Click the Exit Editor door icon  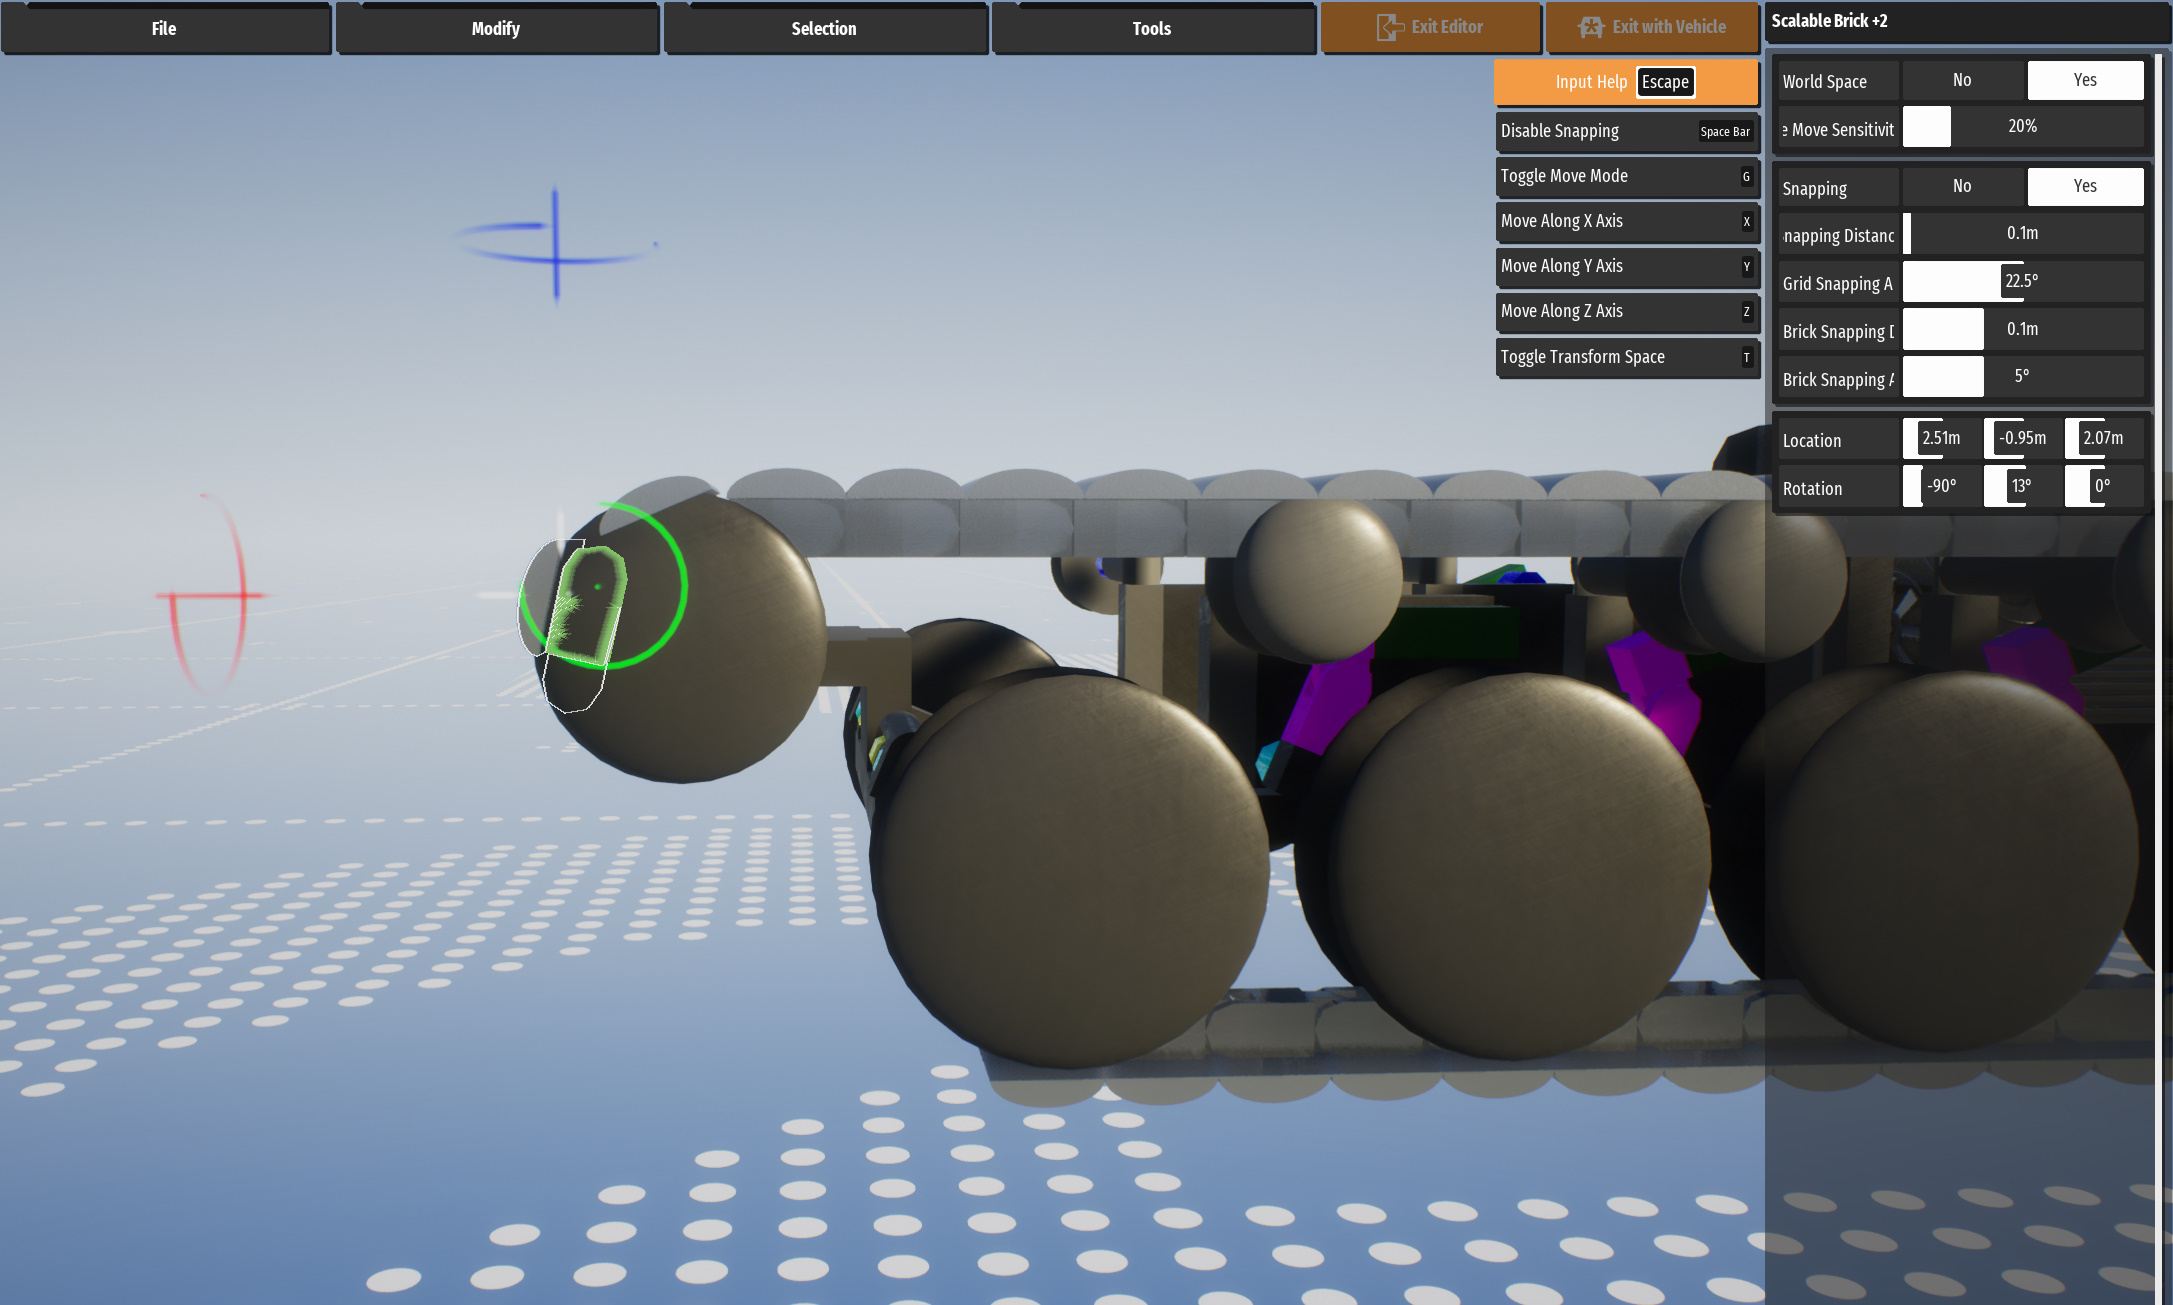point(1389,27)
